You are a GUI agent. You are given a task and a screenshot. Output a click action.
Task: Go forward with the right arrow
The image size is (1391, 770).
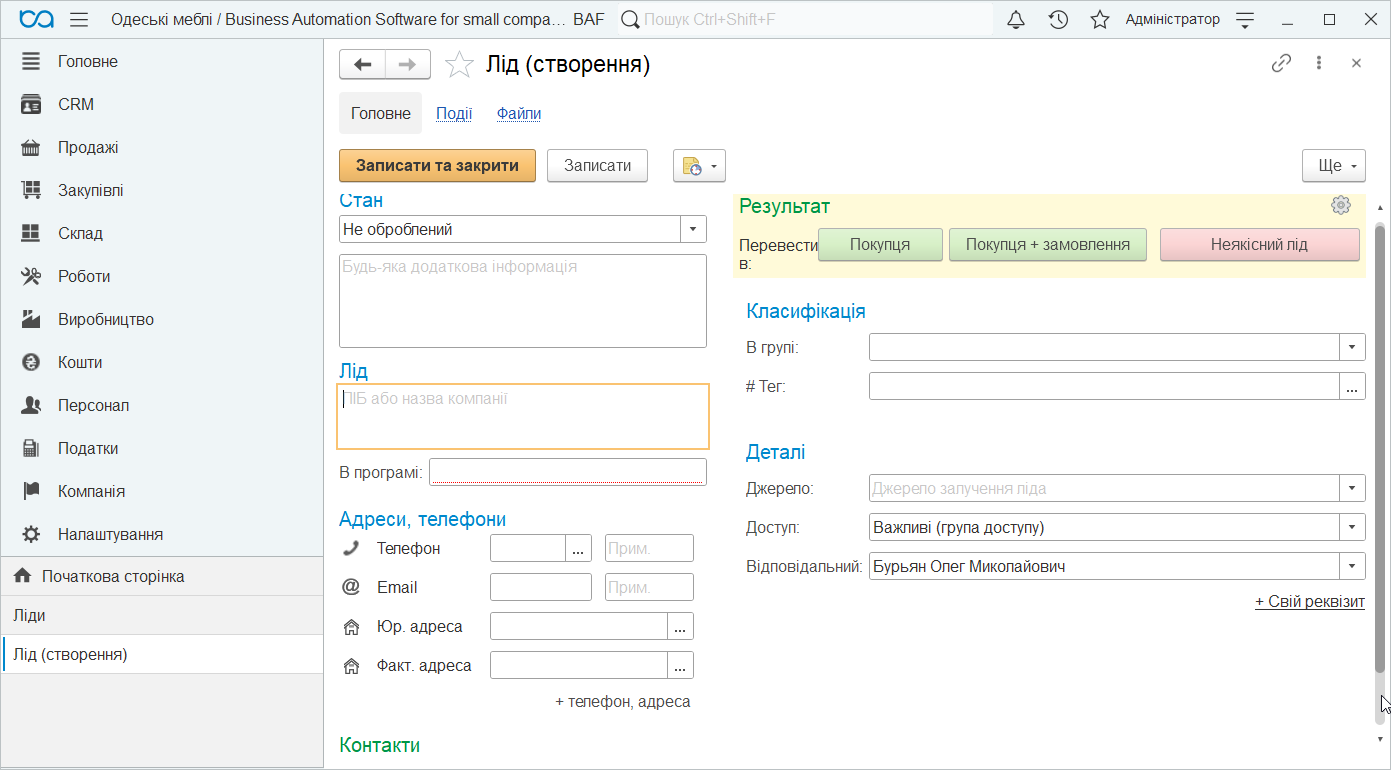tap(408, 64)
